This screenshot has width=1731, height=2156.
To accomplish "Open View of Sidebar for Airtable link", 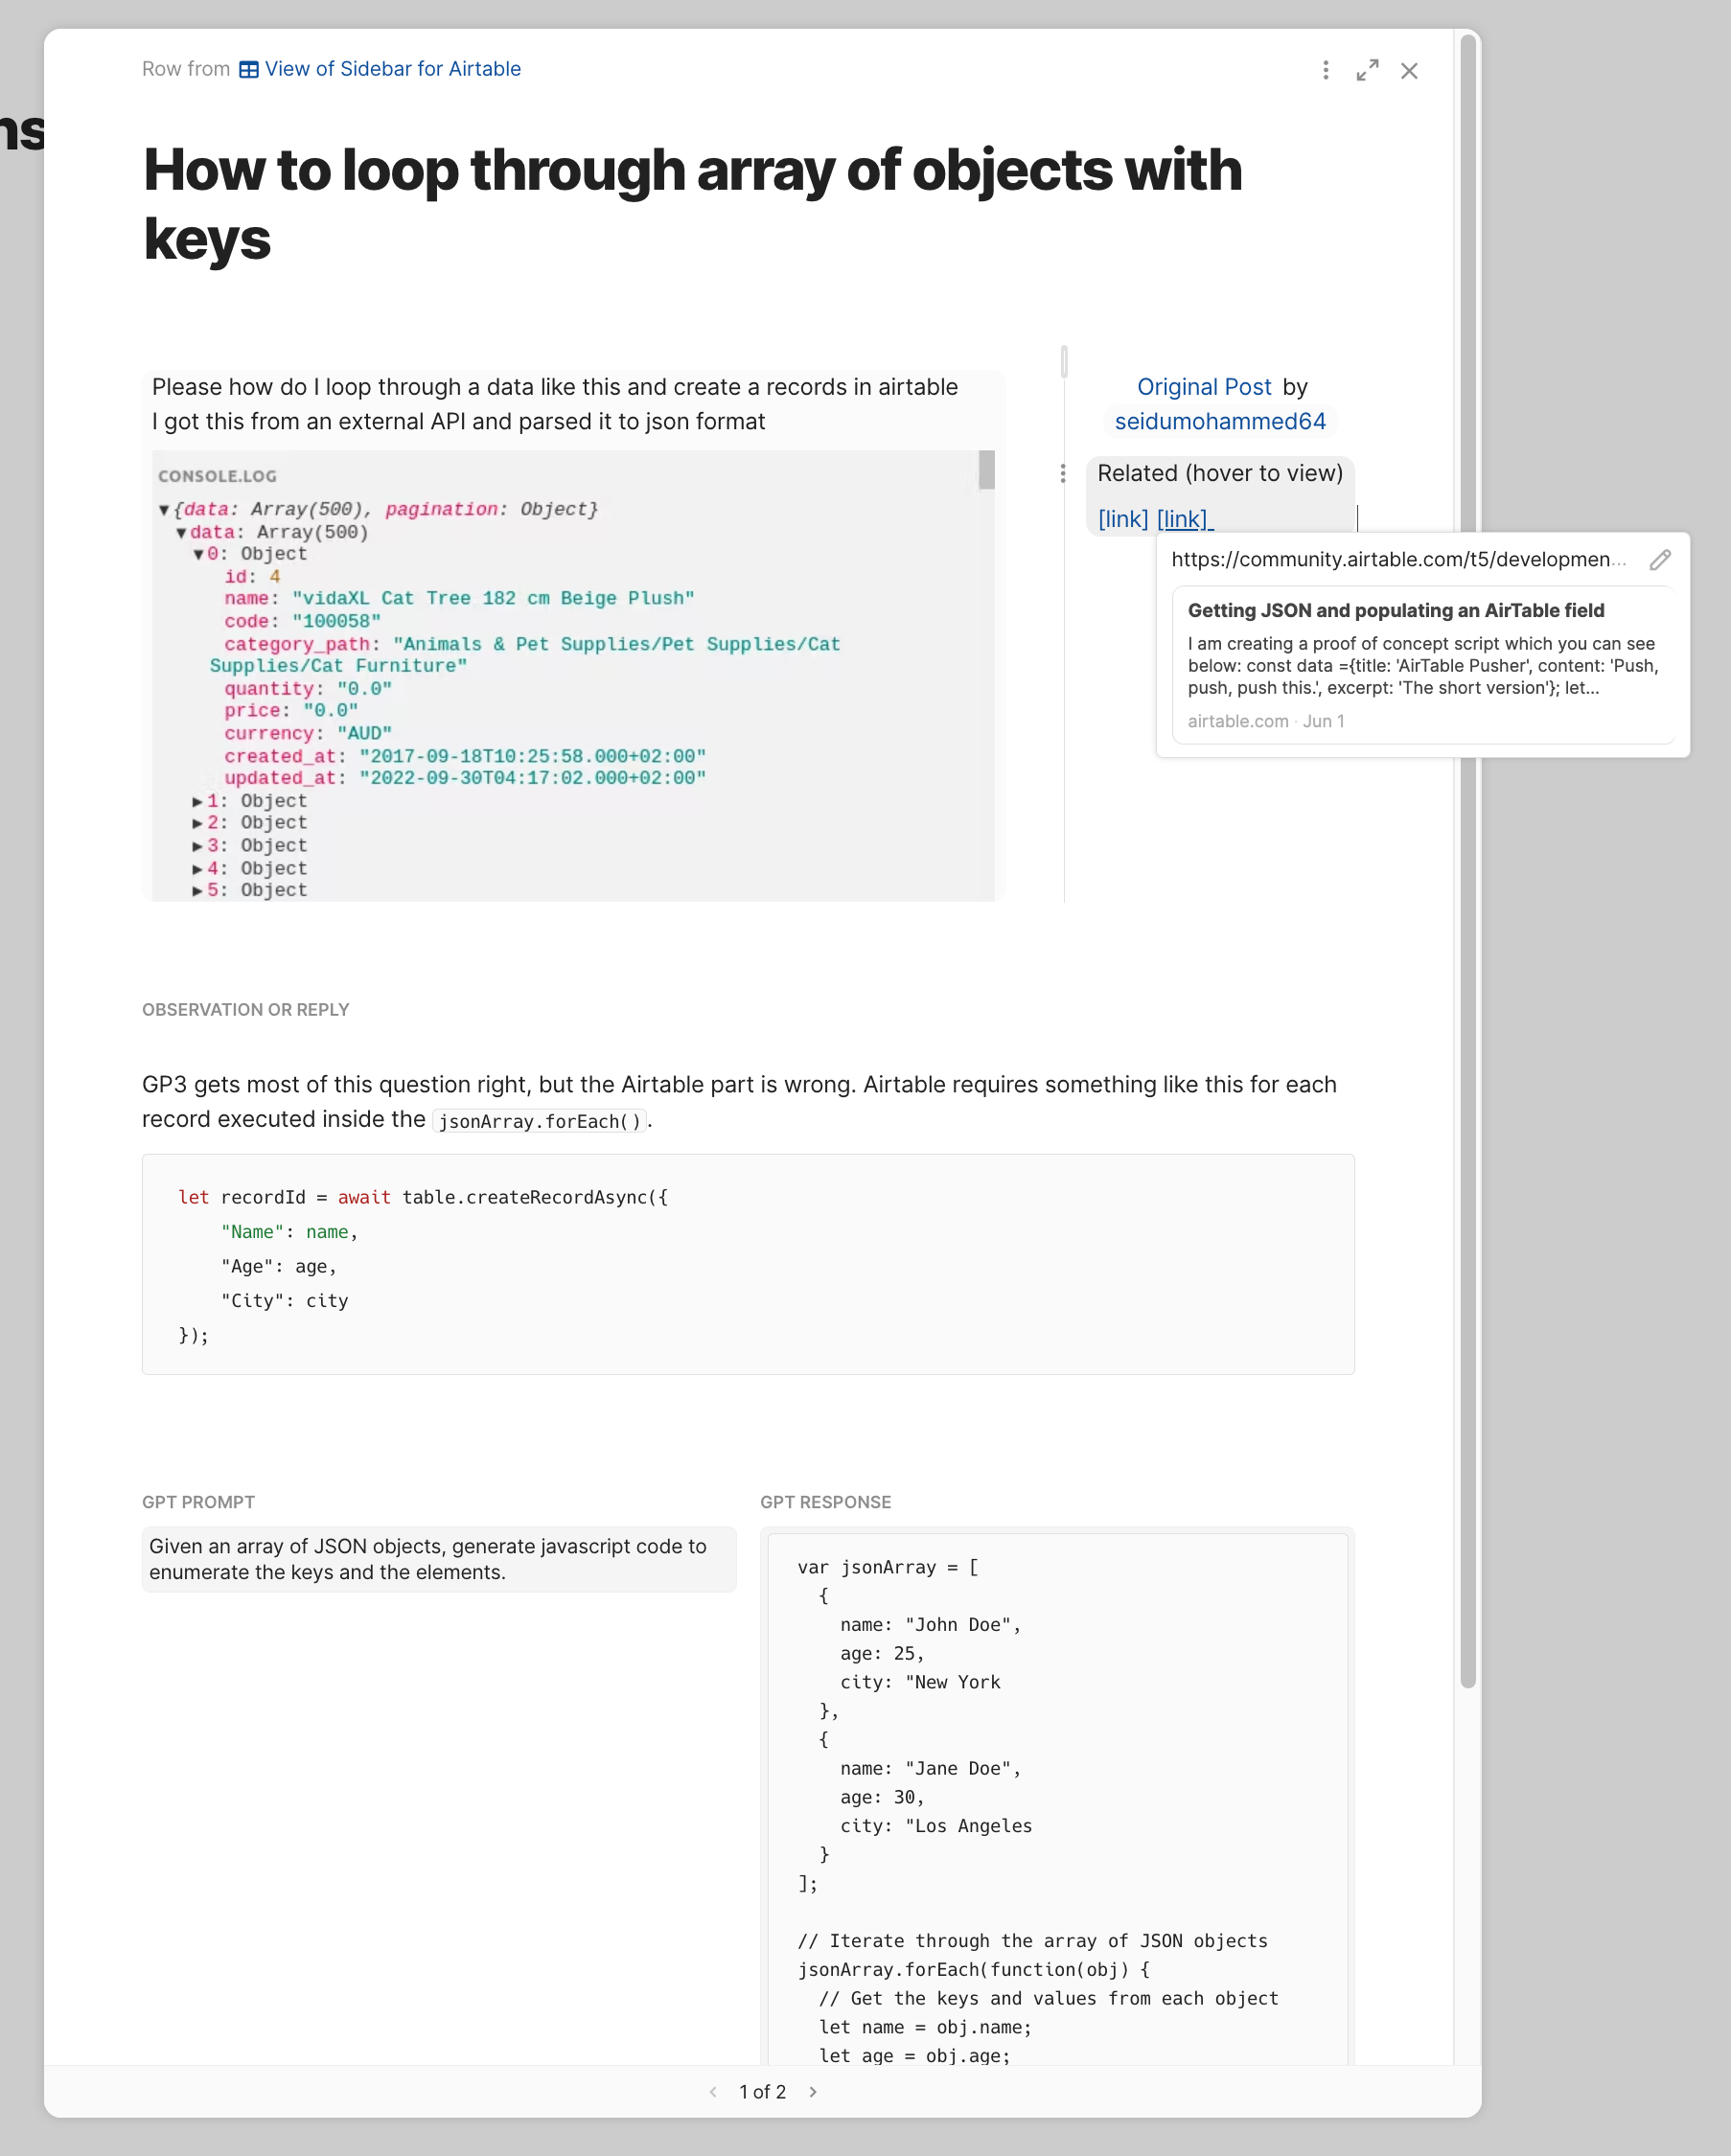I will pos(392,69).
